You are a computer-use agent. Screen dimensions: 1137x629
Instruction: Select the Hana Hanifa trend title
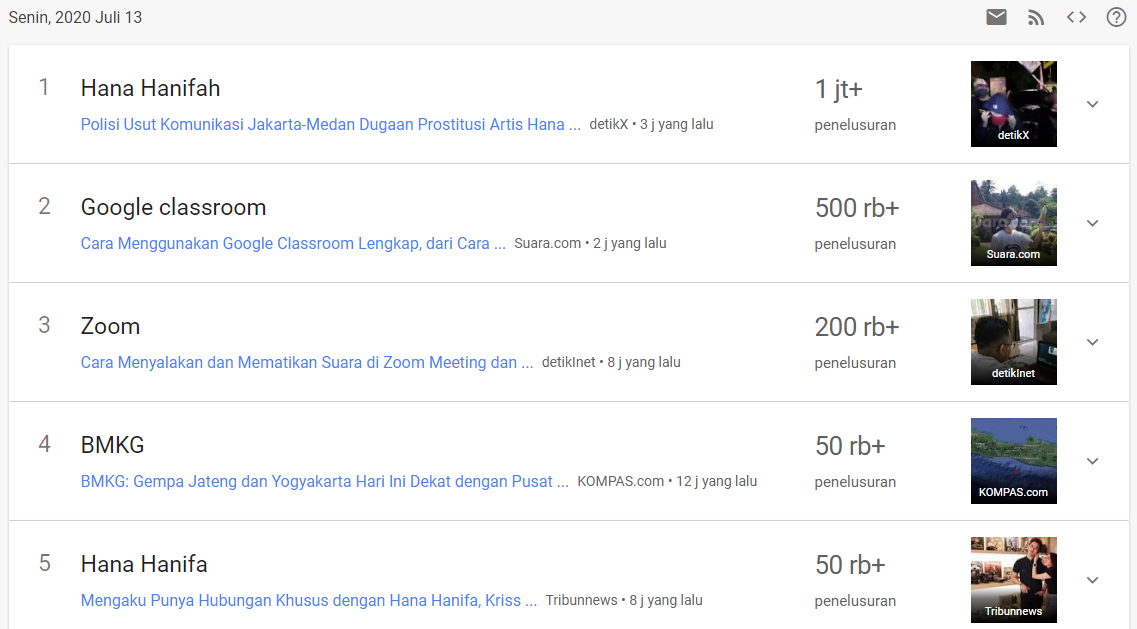point(144,564)
